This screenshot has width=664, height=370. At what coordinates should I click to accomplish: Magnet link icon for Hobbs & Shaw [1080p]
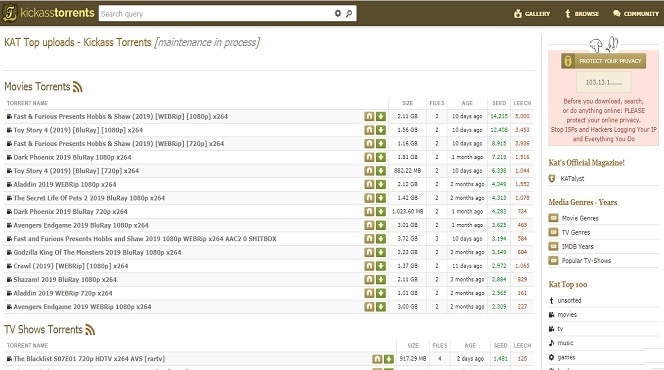tap(369, 116)
